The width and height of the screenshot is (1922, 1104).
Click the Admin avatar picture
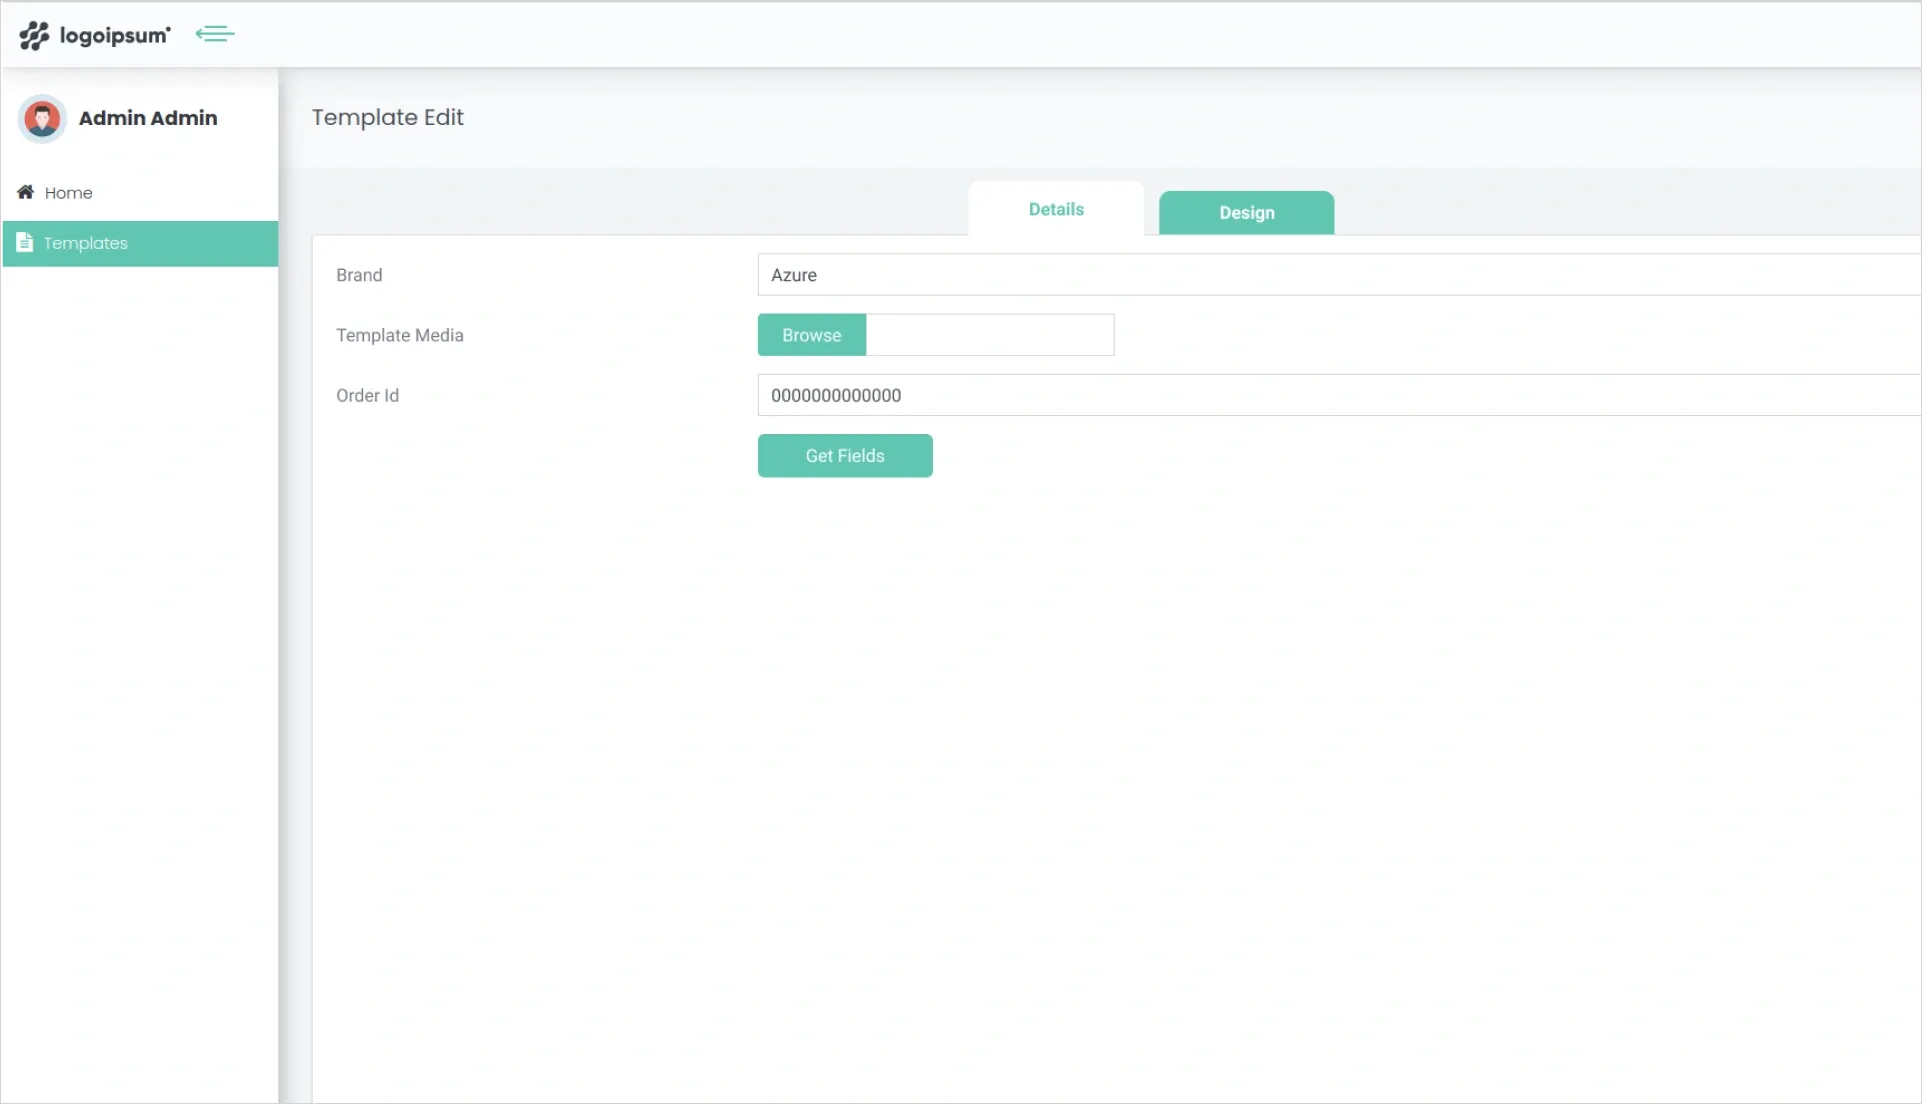point(41,118)
